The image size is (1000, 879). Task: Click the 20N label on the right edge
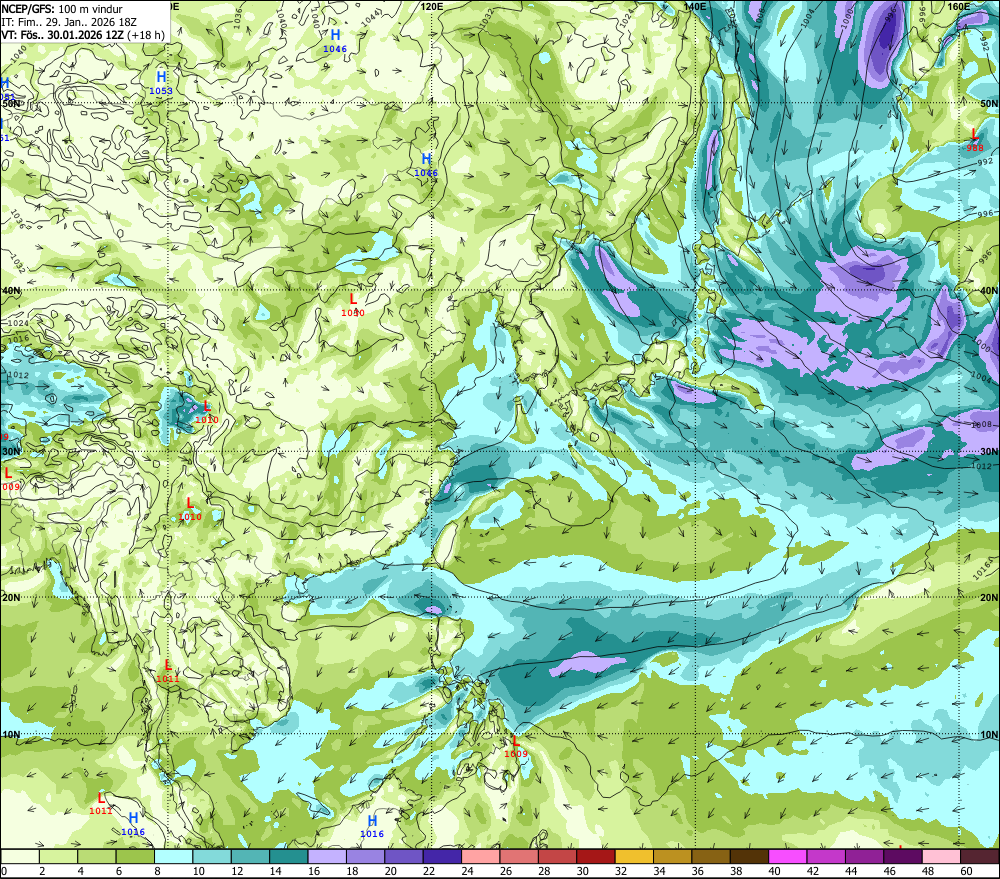[x=989, y=597]
